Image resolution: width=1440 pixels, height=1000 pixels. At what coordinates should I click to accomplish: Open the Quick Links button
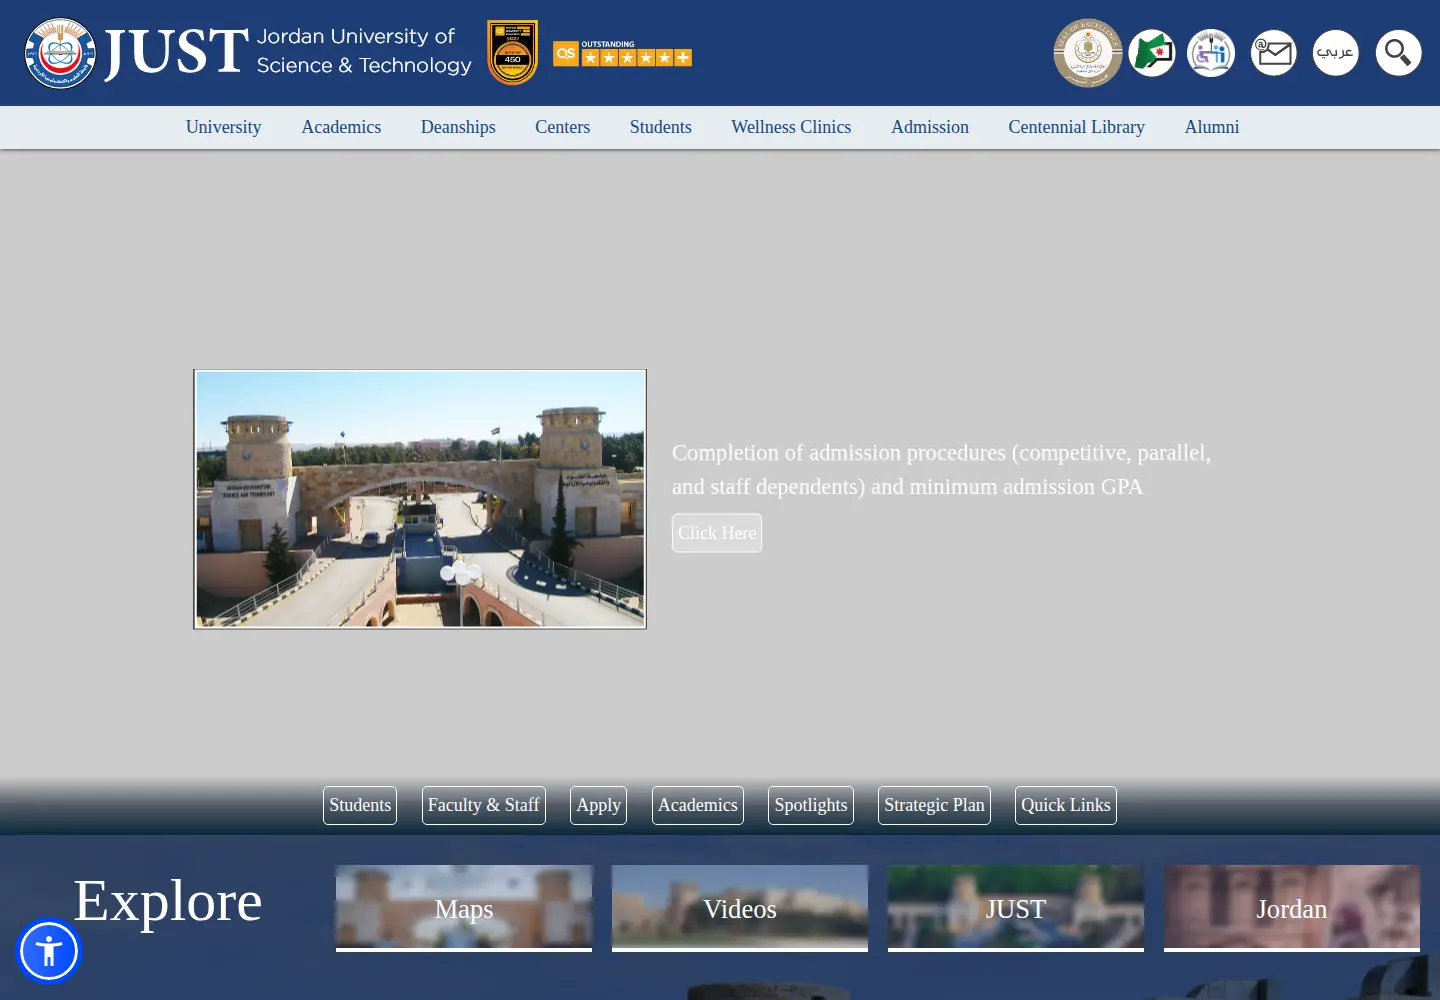pyautogui.click(x=1066, y=805)
